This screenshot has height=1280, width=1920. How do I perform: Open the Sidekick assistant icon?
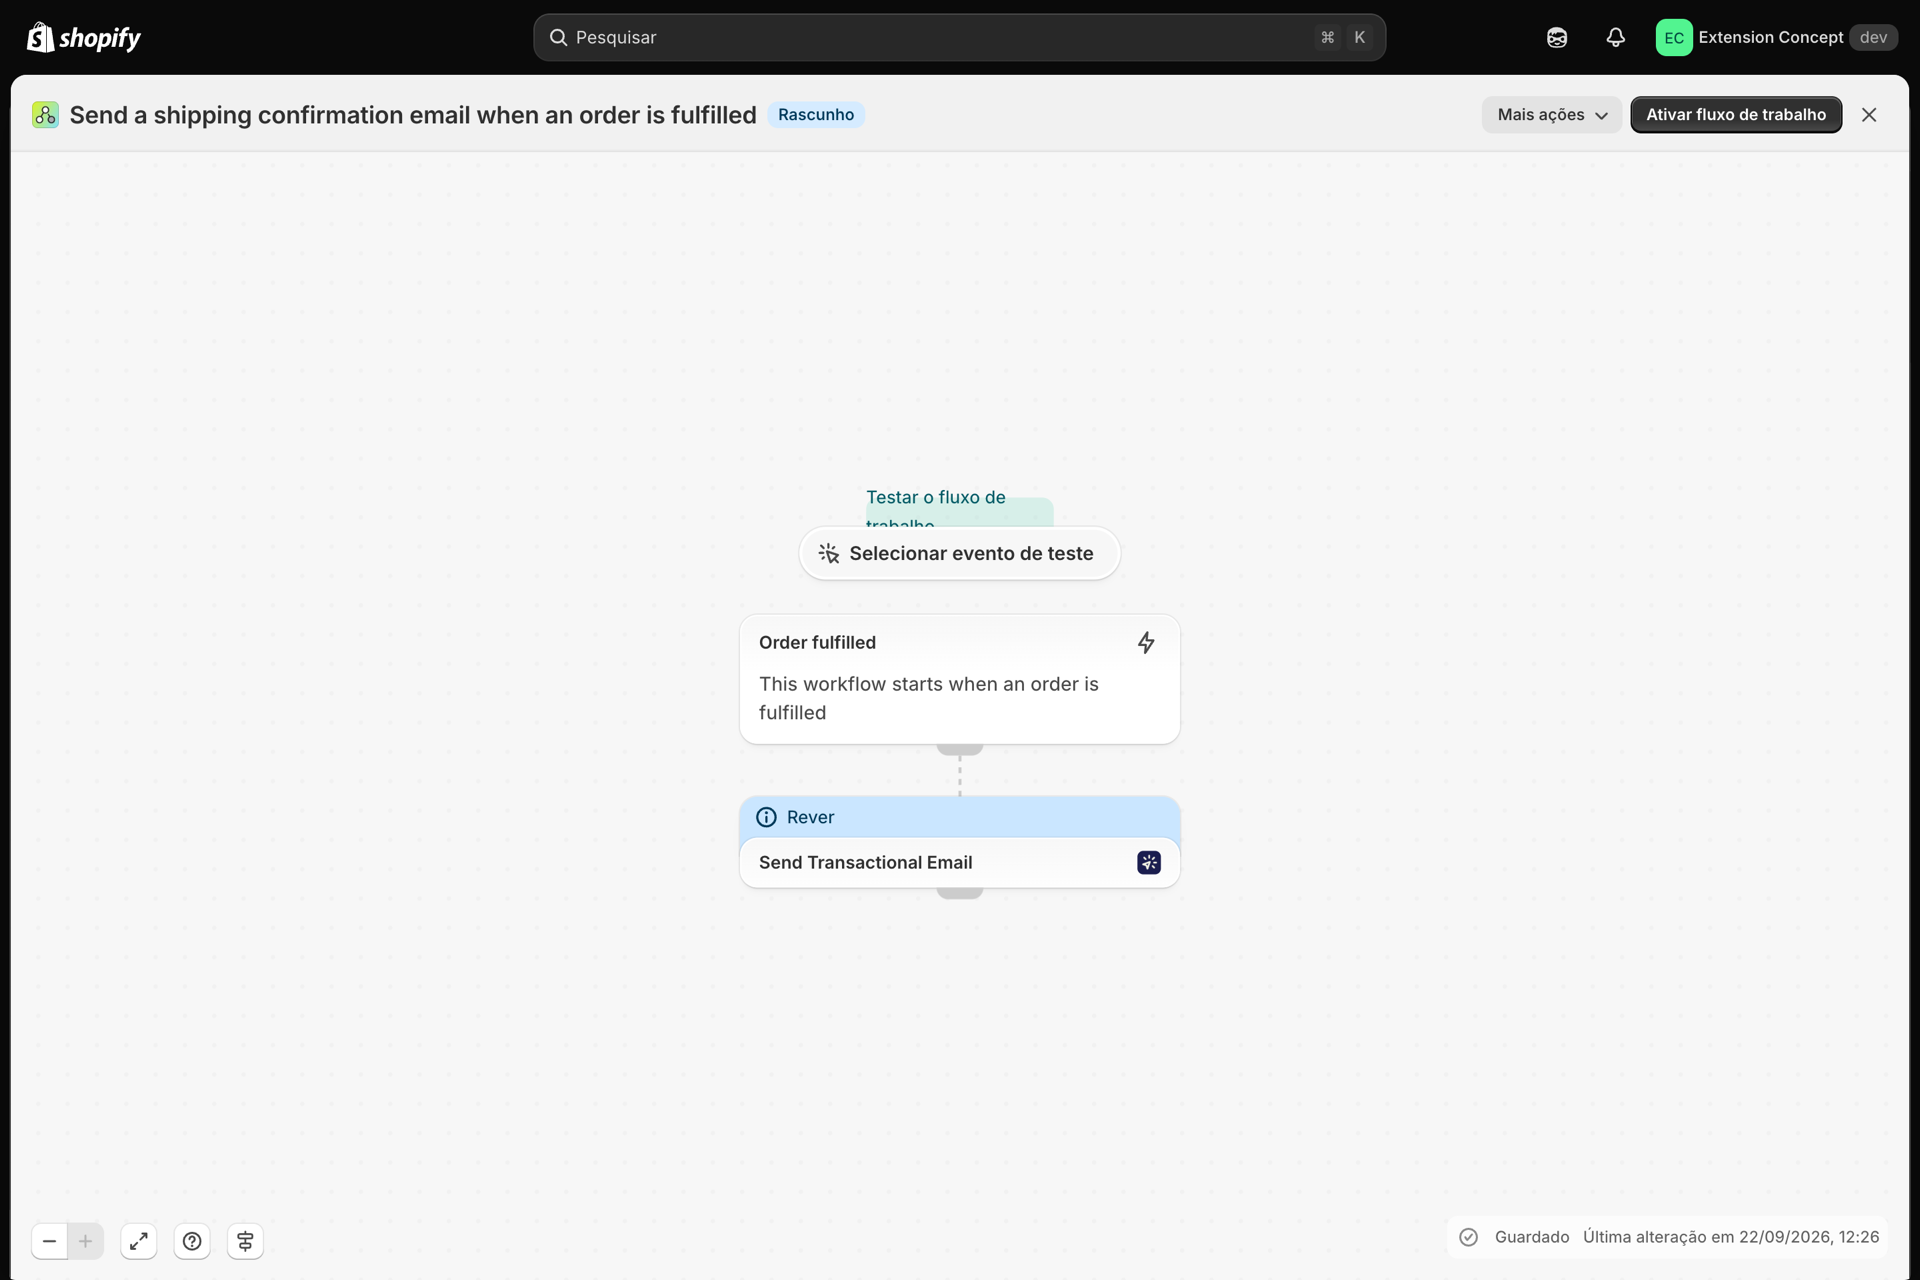[1557, 37]
